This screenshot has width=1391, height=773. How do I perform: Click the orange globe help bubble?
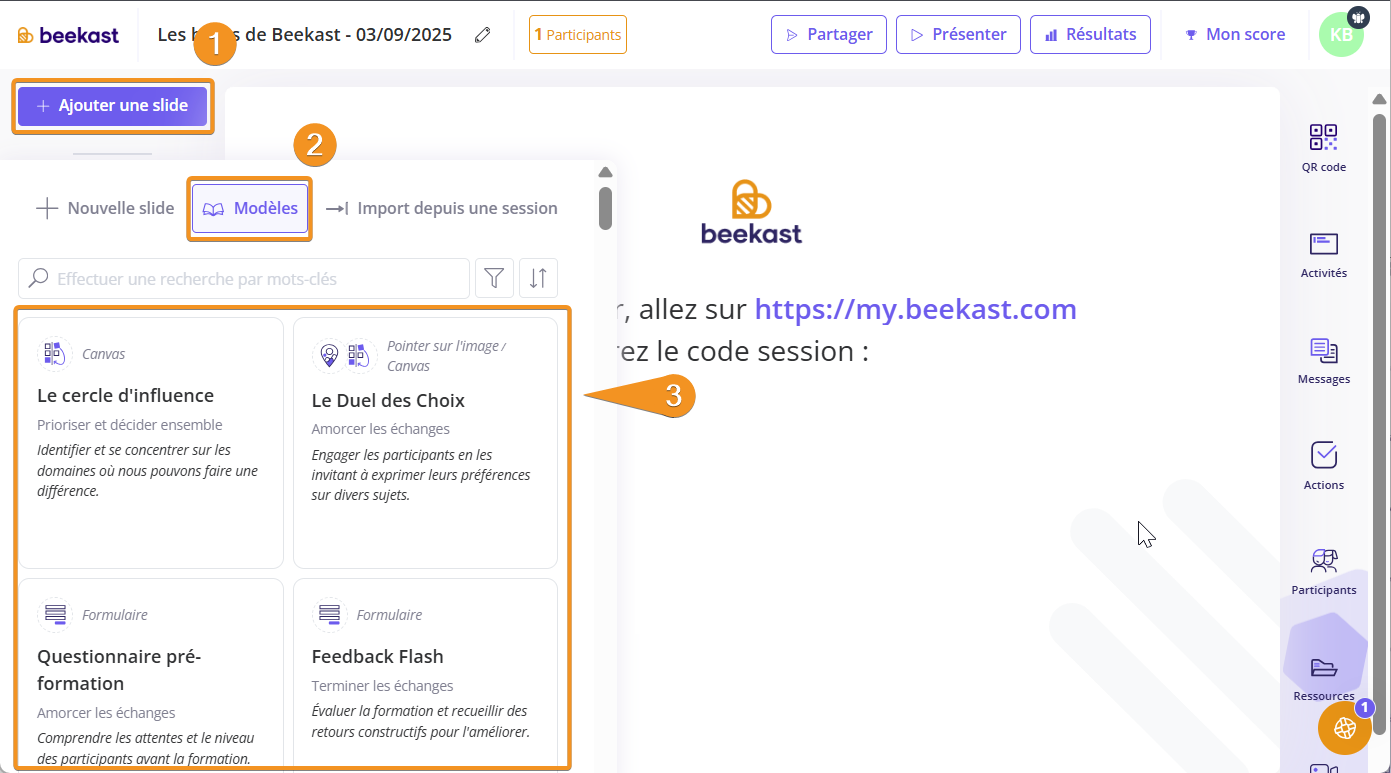(x=1345, y=727)
